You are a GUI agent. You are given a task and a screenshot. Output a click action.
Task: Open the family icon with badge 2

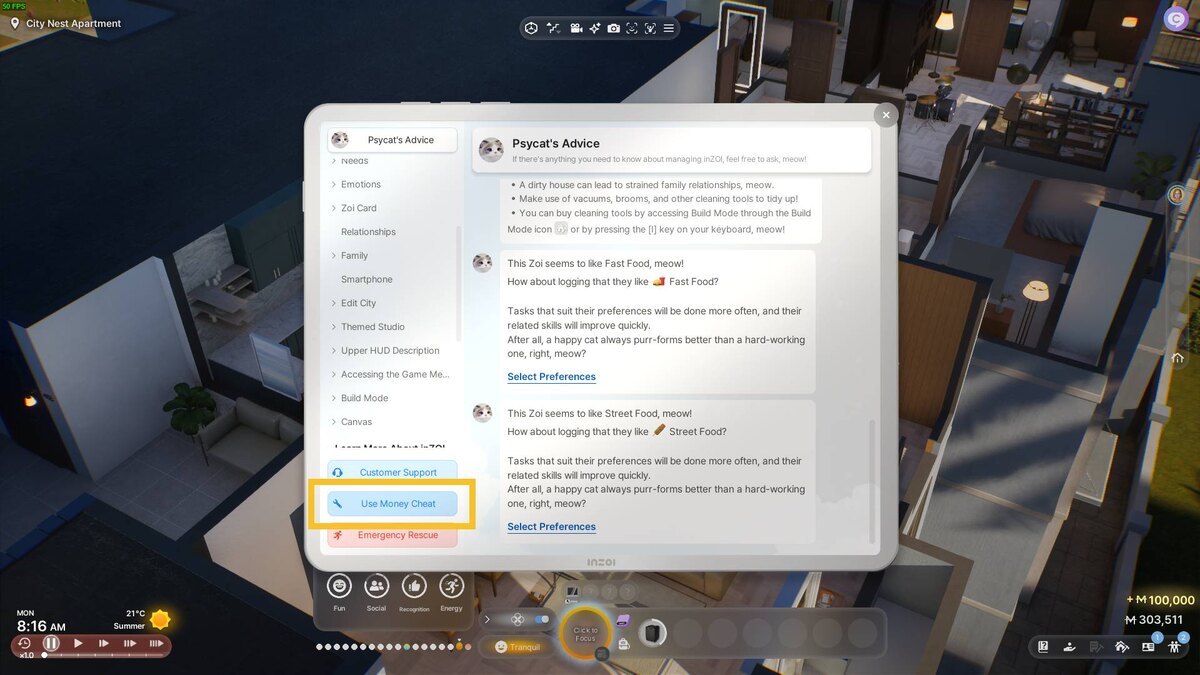(x=1176, y=645)
